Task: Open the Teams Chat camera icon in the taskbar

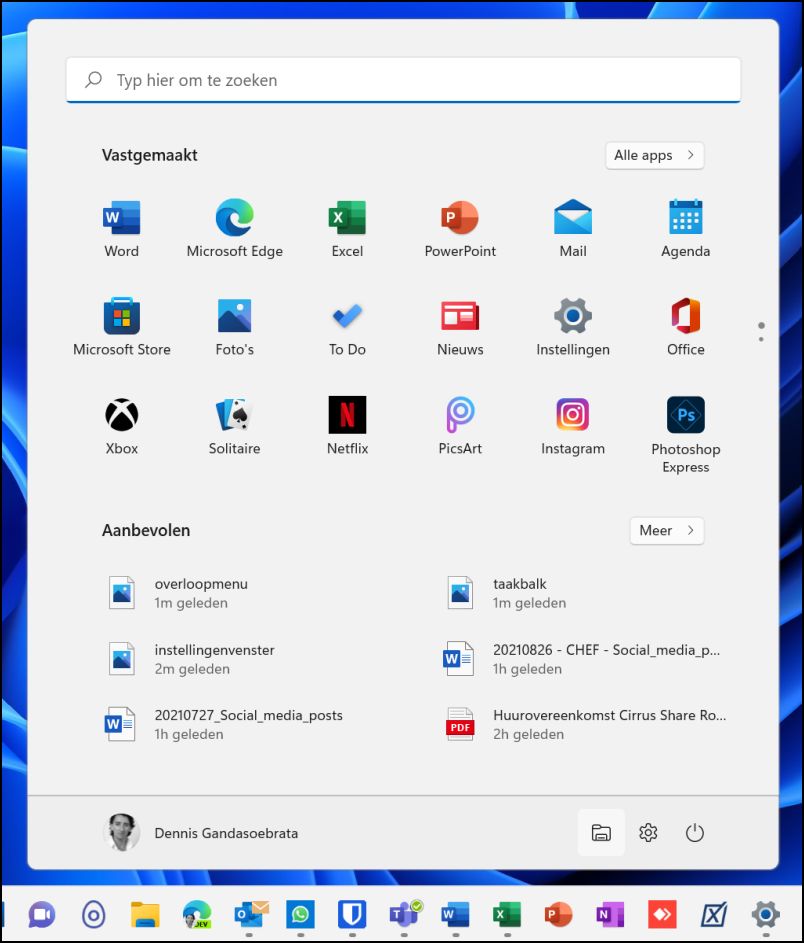Action: [x=42, y=915]
